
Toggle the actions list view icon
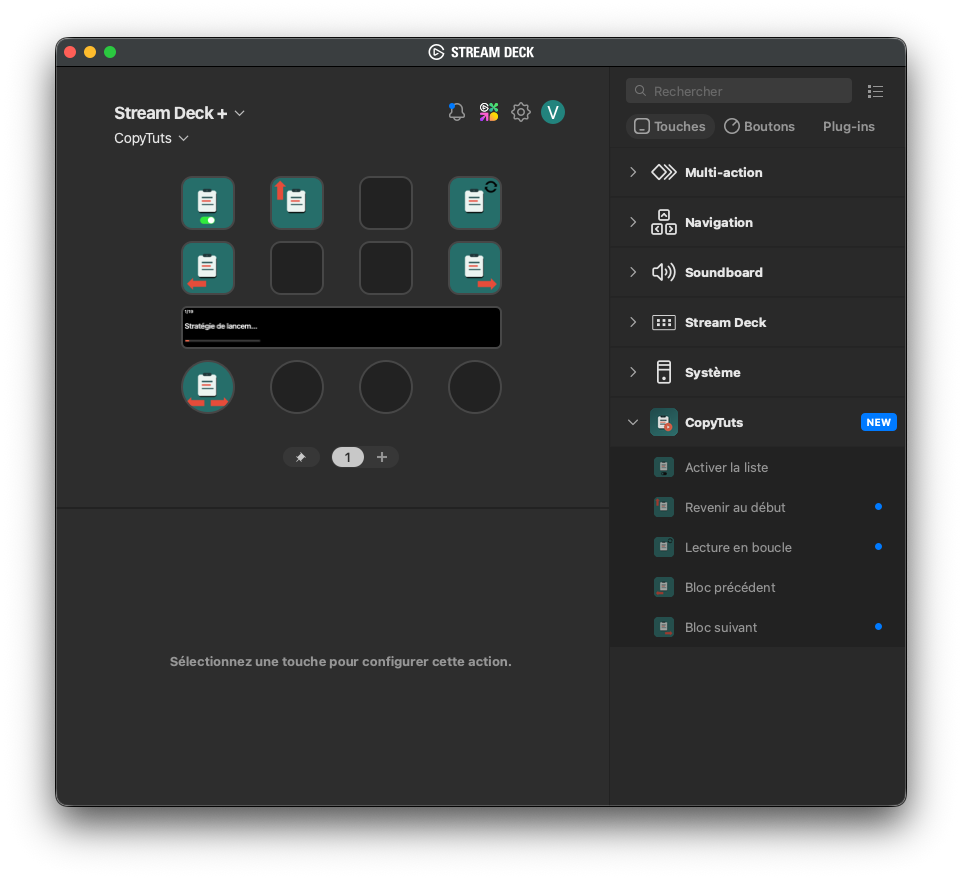point(875,91)
